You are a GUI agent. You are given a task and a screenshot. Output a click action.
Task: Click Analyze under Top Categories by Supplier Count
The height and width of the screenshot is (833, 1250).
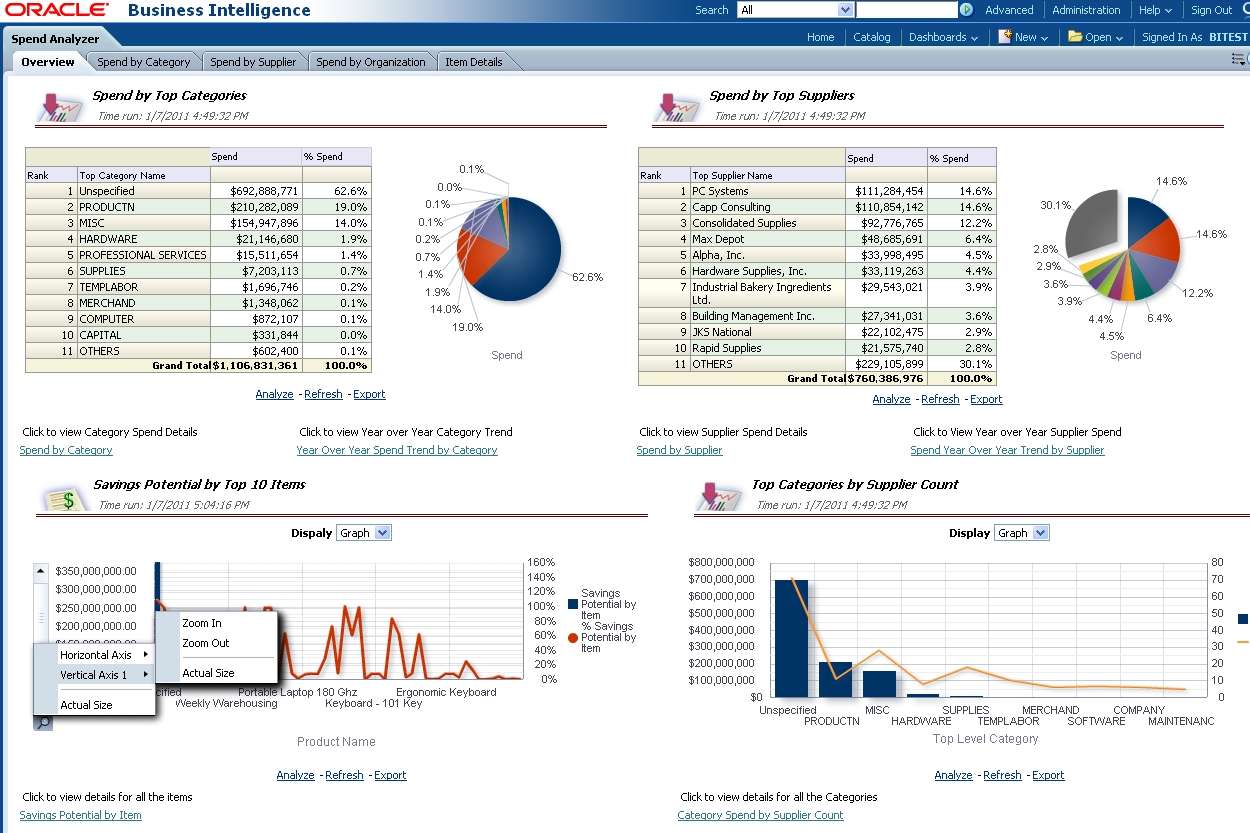pos(953,775)
